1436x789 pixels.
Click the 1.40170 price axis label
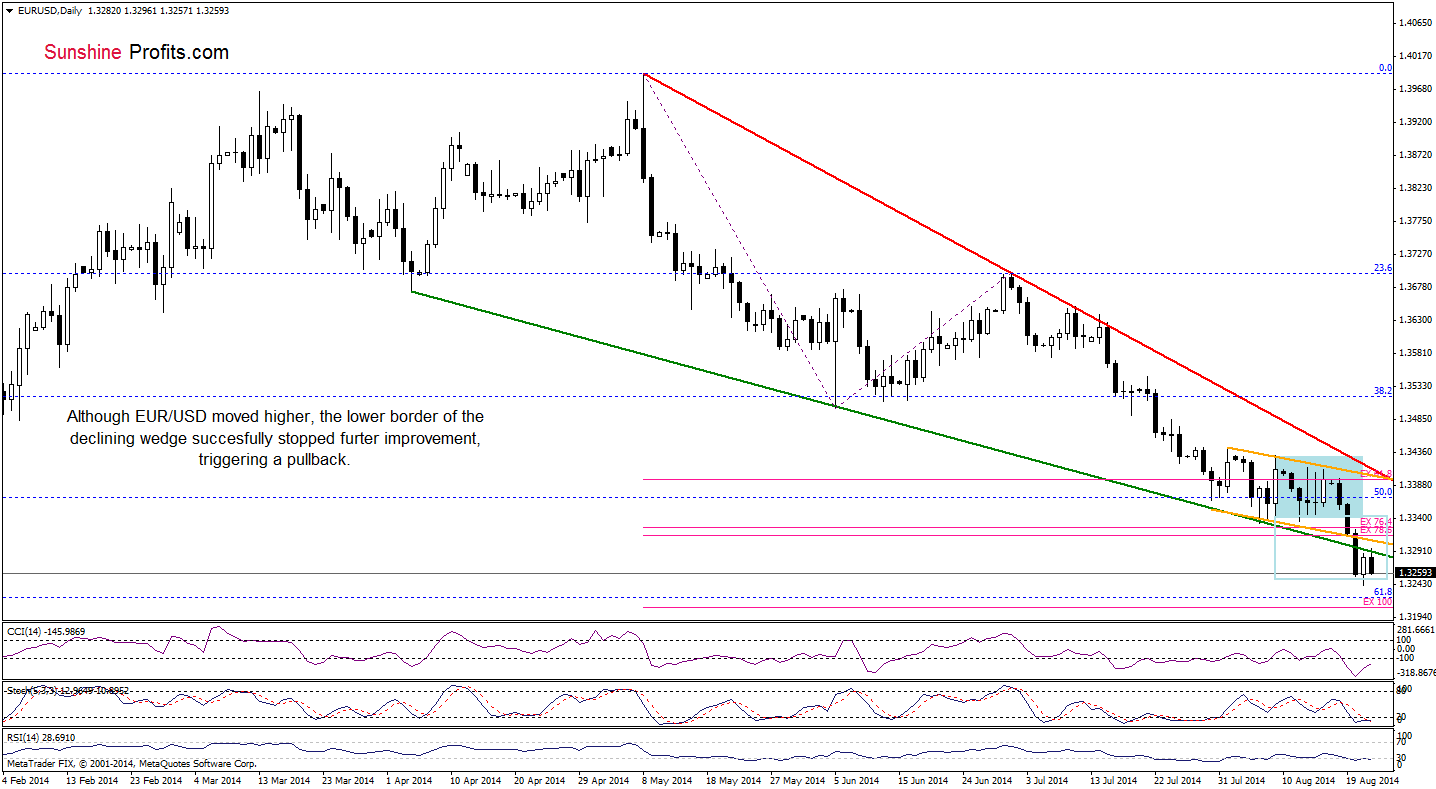click(x=1415, y=56)
